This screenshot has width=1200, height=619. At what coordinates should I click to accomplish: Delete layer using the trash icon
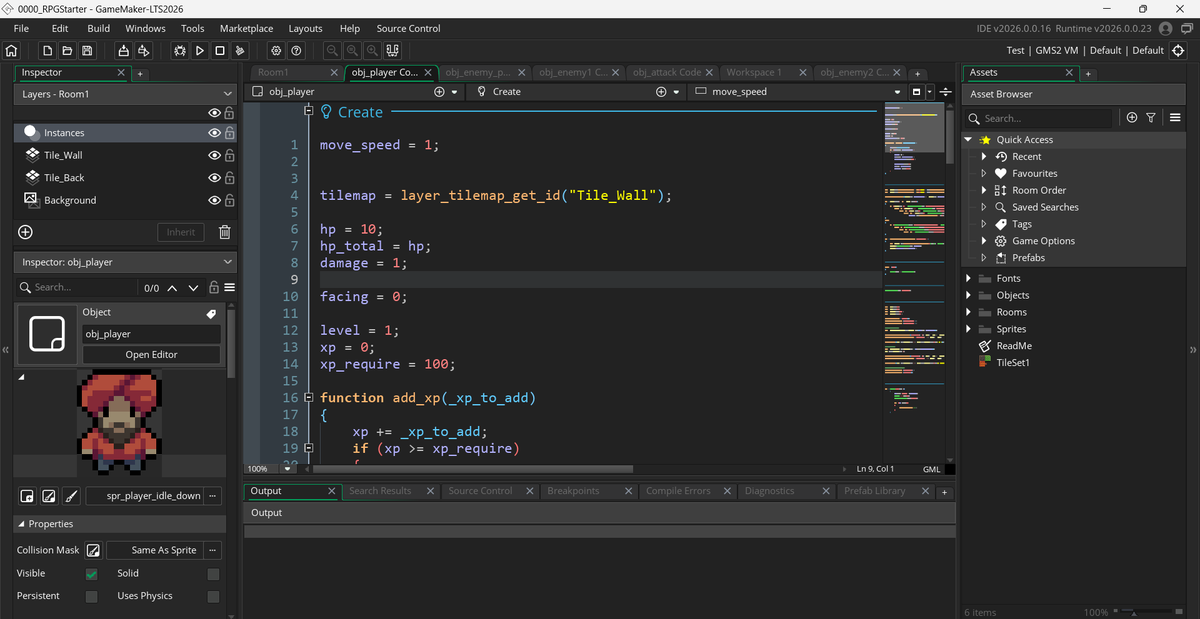tap(225, 232)
